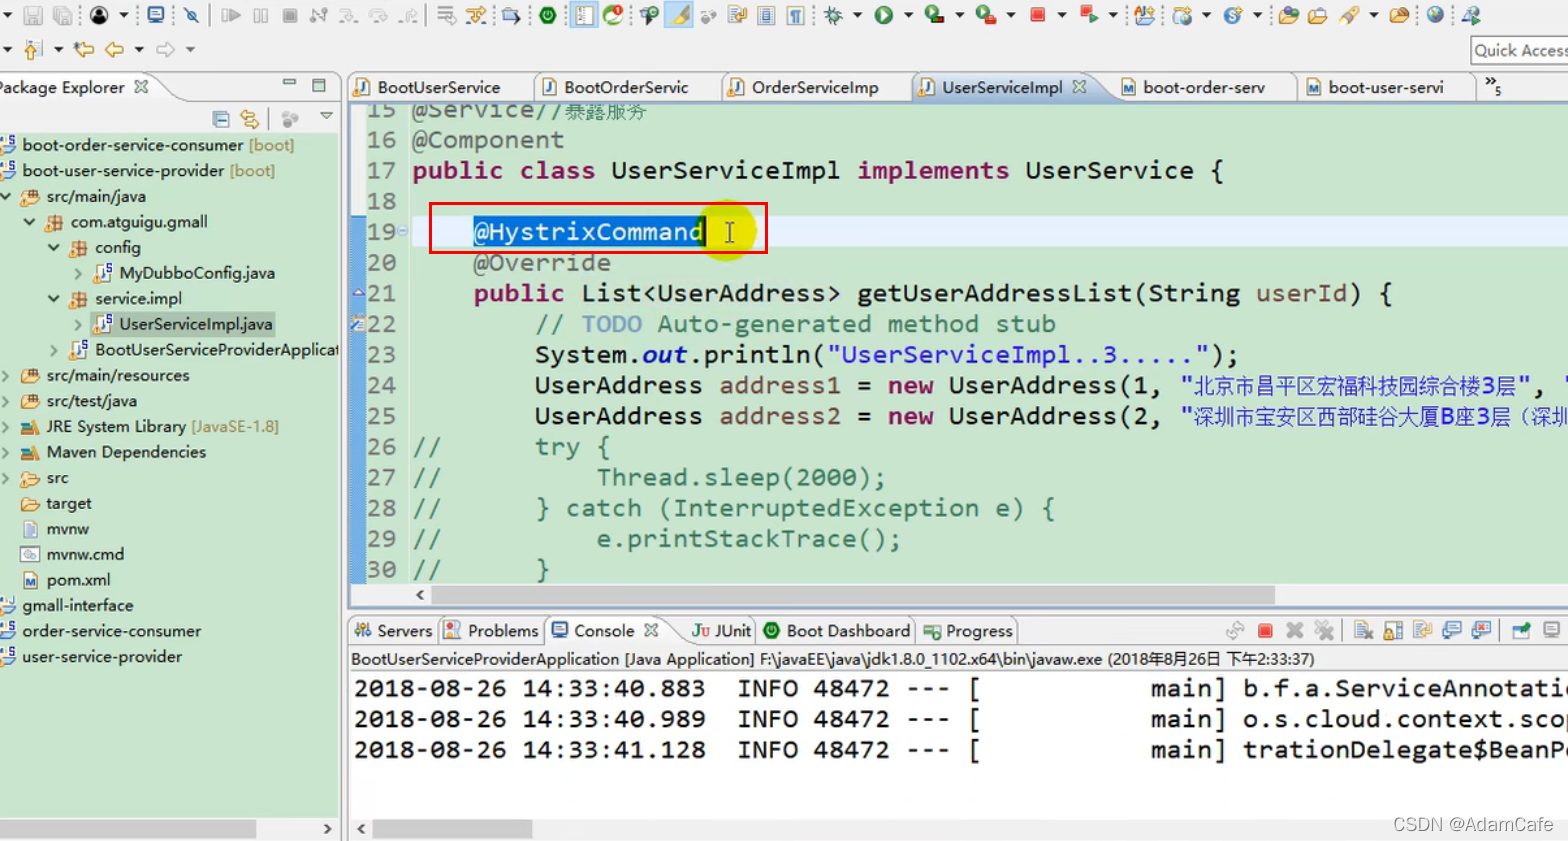Viewport: 1568px width, 841px height.
Task: Click the Quick Access search field
Action: click(x=1519, y=50)
